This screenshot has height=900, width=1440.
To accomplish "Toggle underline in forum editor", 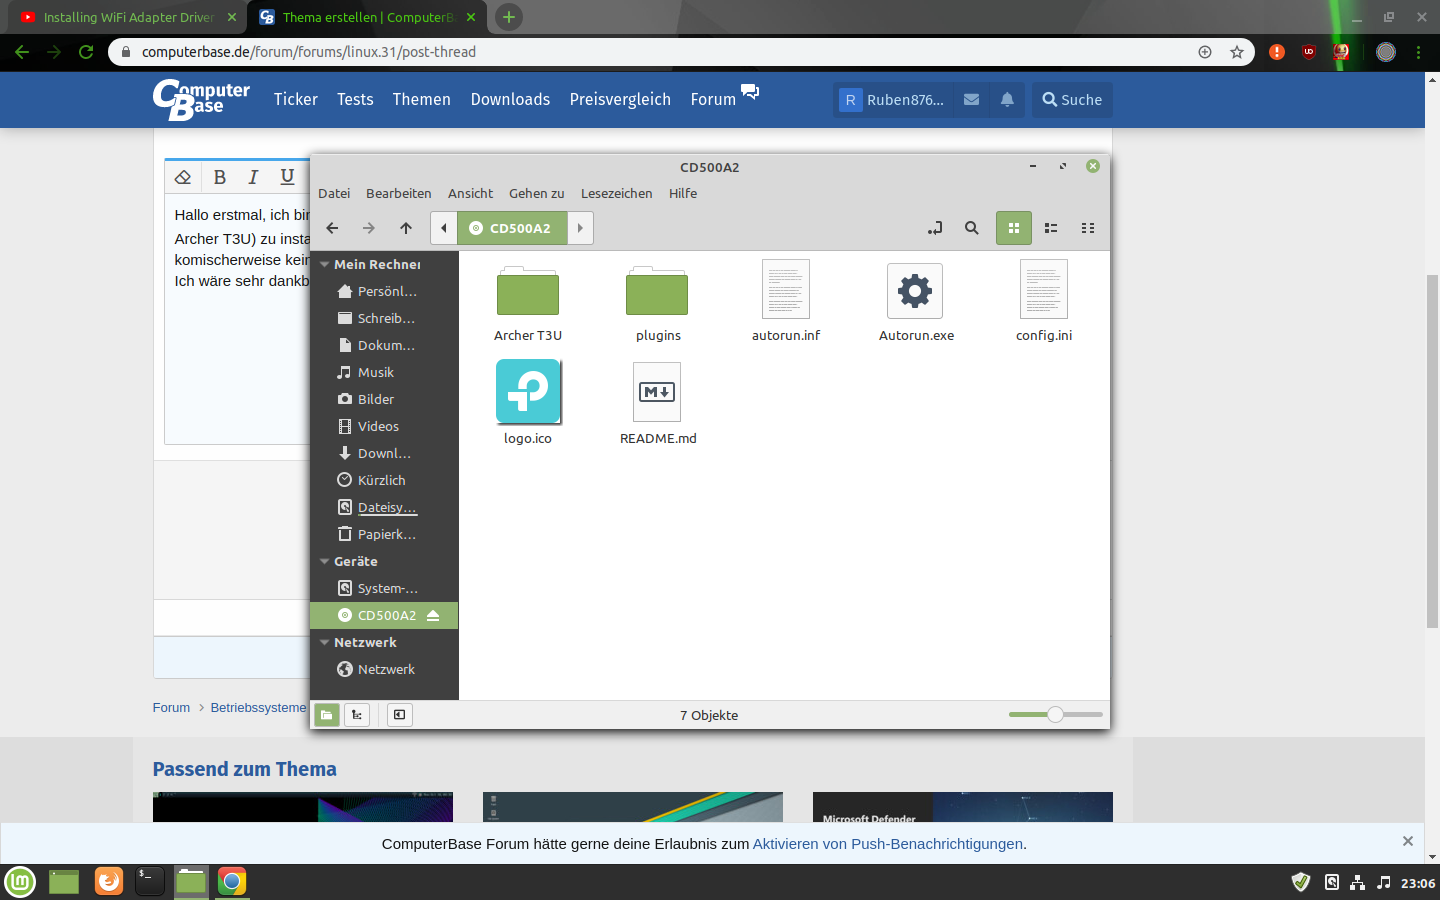I will (287, 177).
